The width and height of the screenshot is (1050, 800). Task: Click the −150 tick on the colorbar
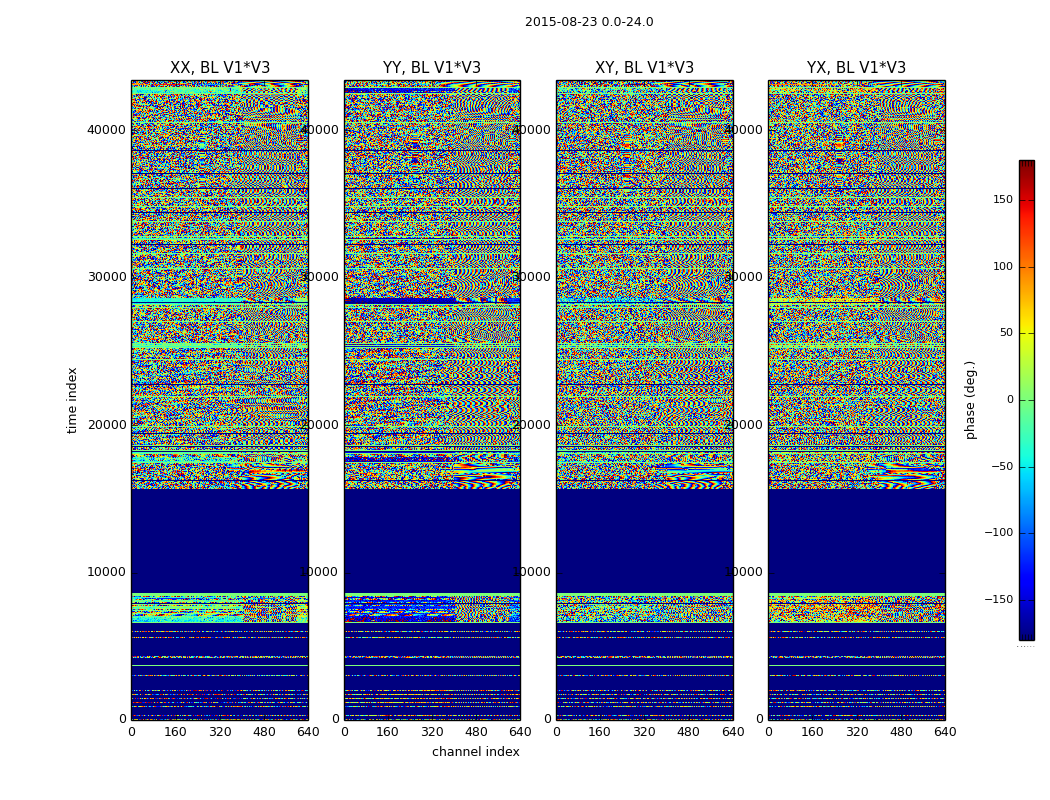pyautogui.click(x=997, y=600)
